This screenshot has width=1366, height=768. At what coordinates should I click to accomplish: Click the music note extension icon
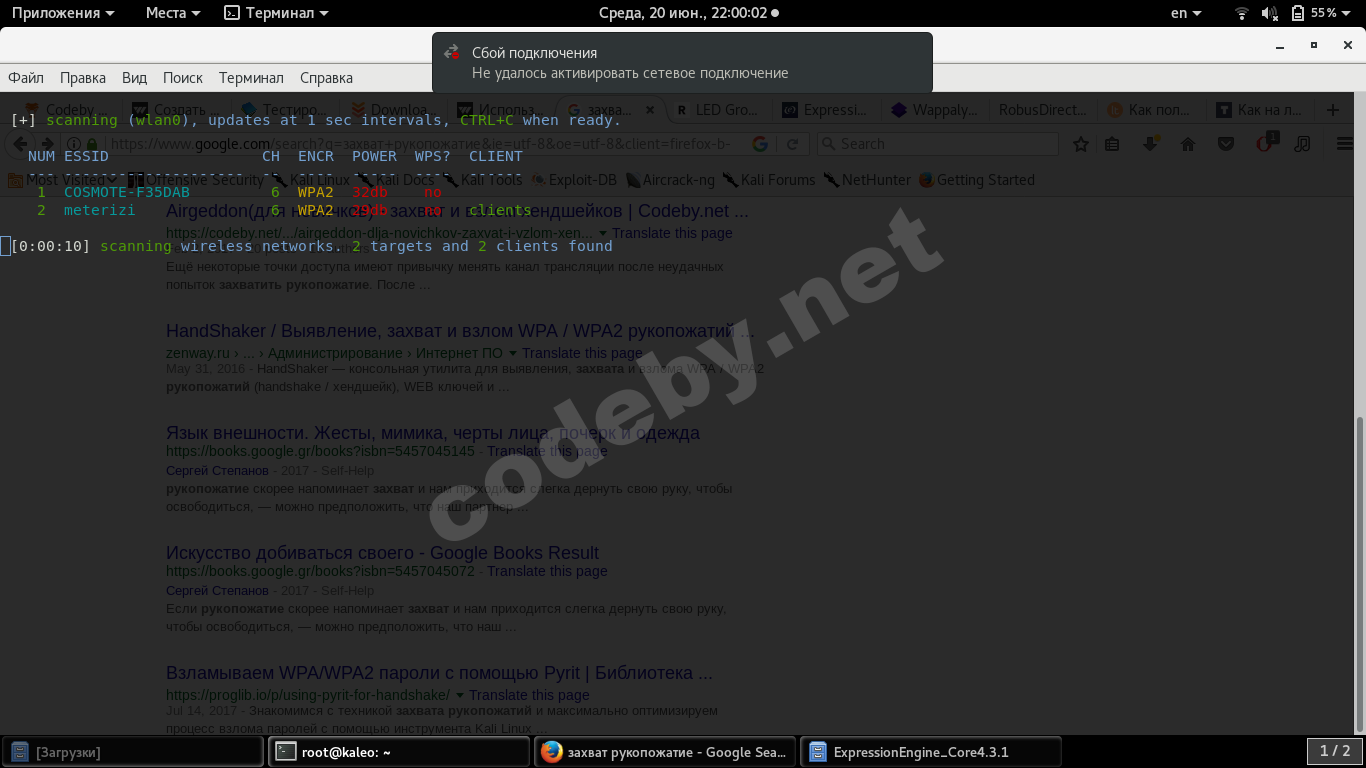coord(1302,144)
